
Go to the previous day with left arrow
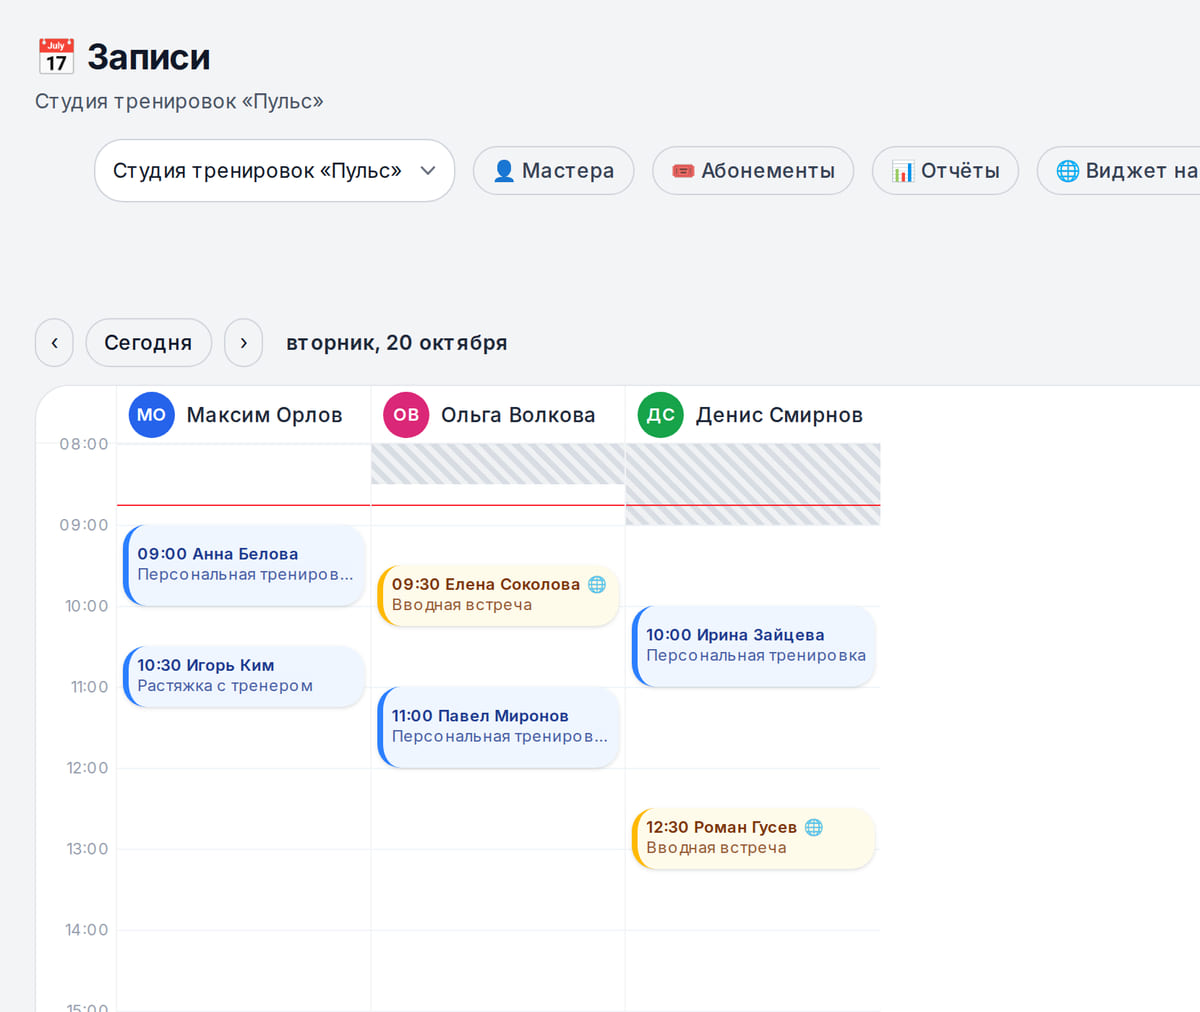click(54, 343)
